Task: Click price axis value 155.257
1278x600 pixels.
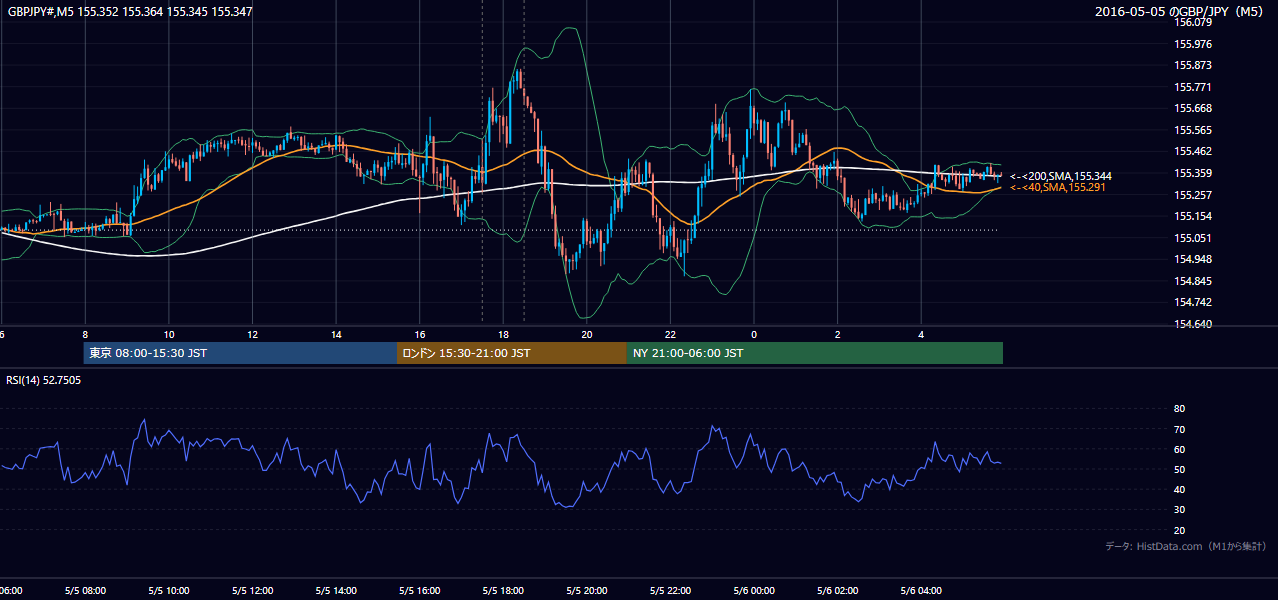Action: 1193,195
